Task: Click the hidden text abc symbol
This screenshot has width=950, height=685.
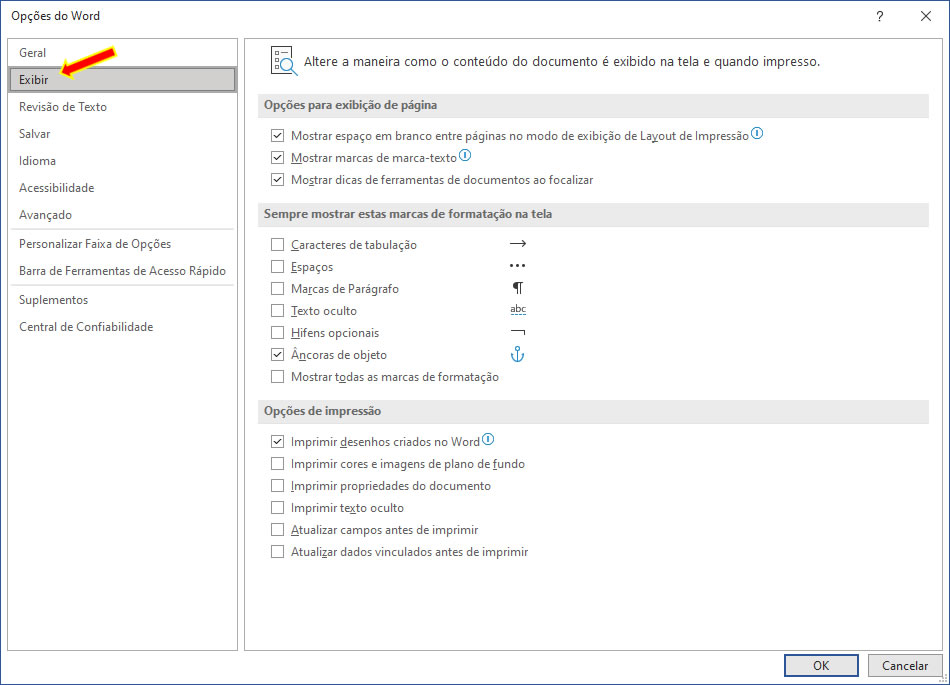Action: click(x=518, y=309)
